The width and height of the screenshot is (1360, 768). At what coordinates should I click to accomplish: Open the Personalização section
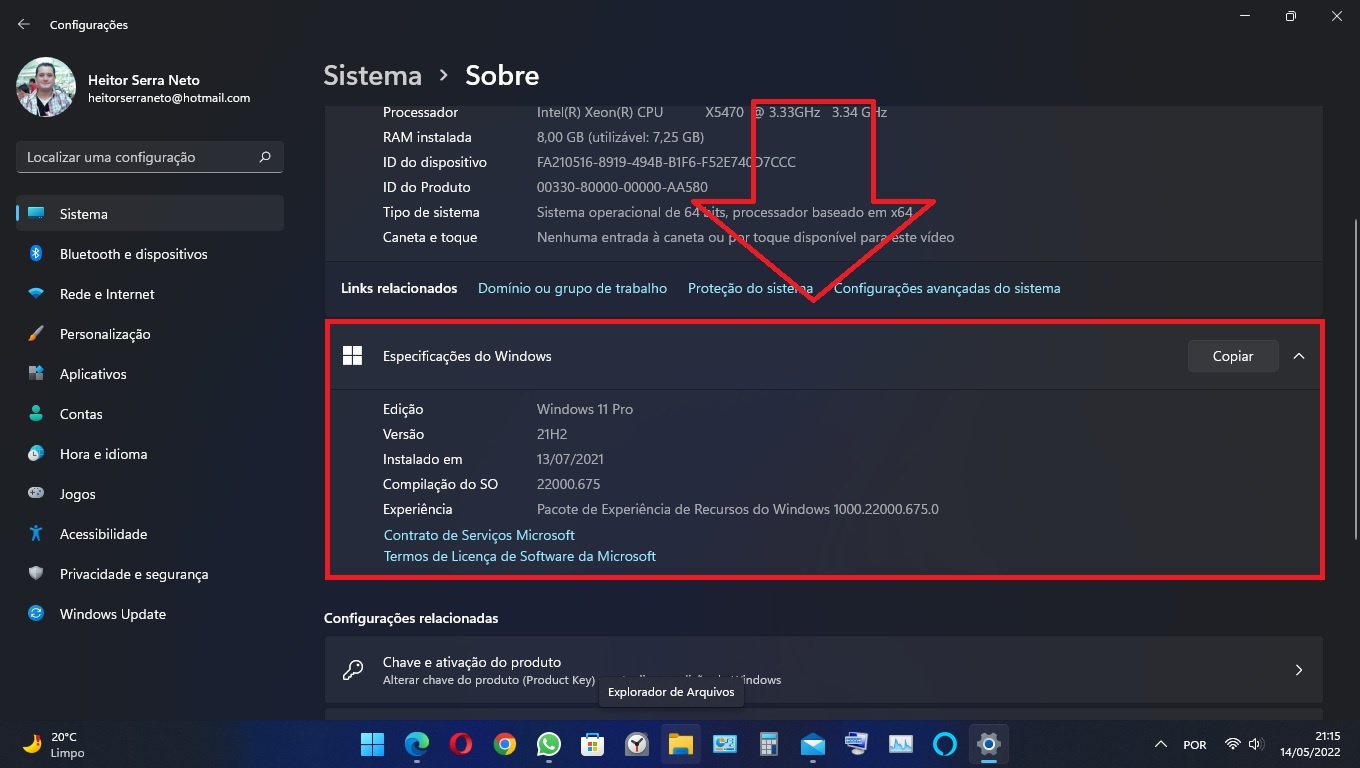tap(150, 334)
